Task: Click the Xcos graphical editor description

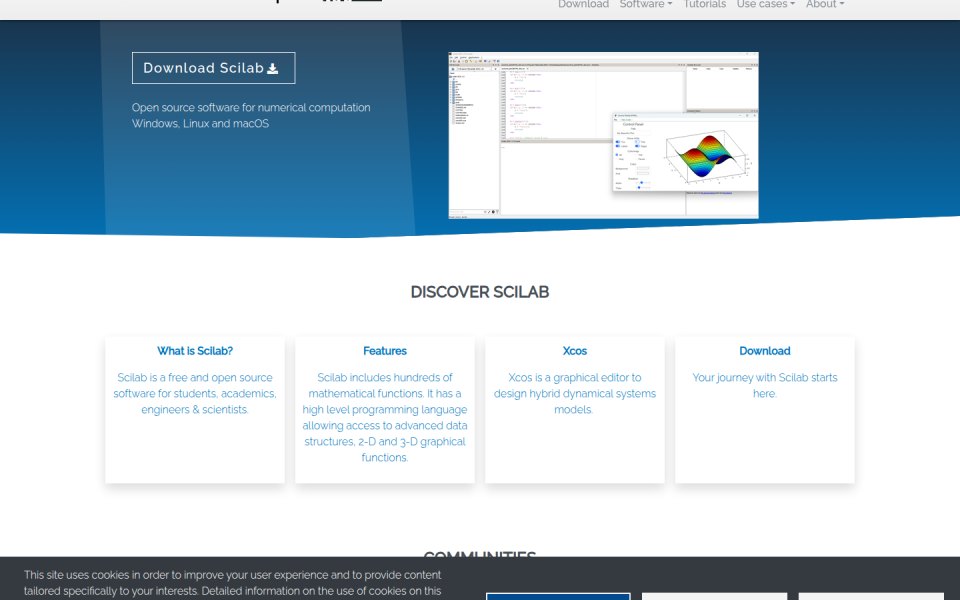Action: (x=574, y=394)
